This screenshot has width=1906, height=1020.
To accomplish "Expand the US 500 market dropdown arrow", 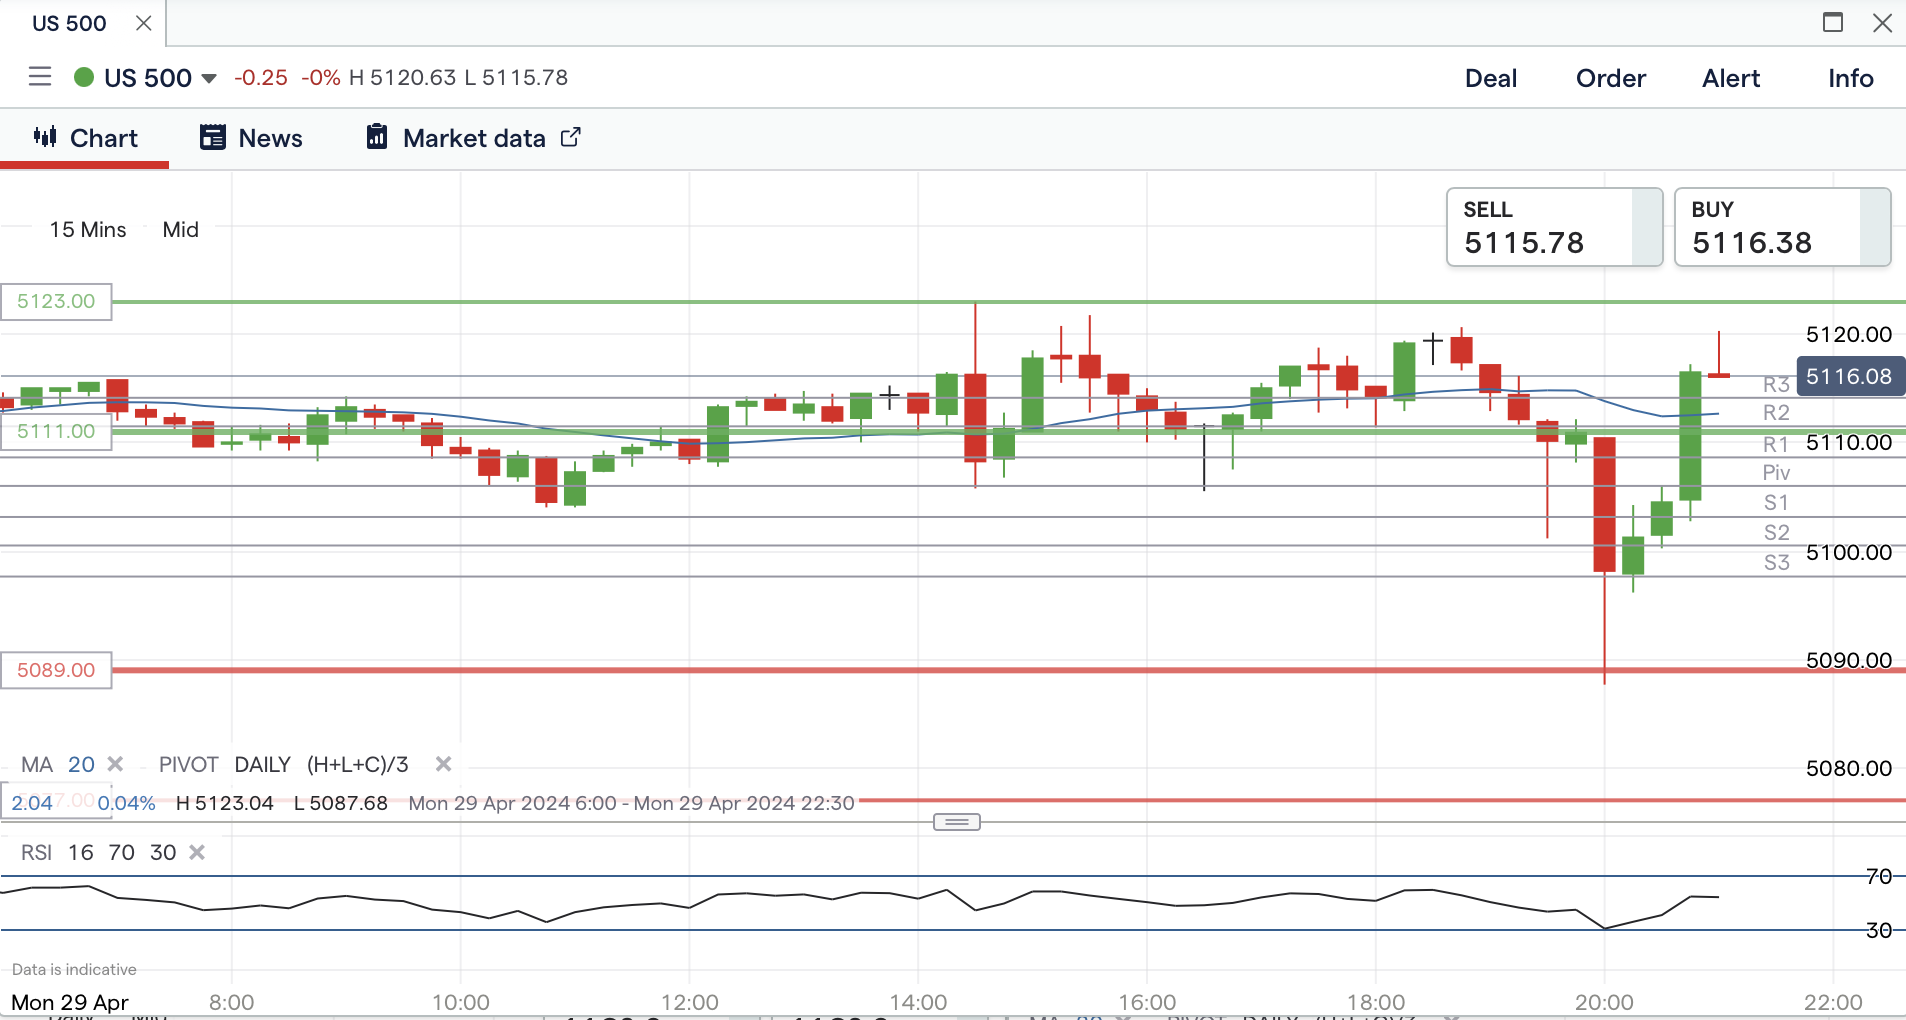I will [x=209, y=78].
